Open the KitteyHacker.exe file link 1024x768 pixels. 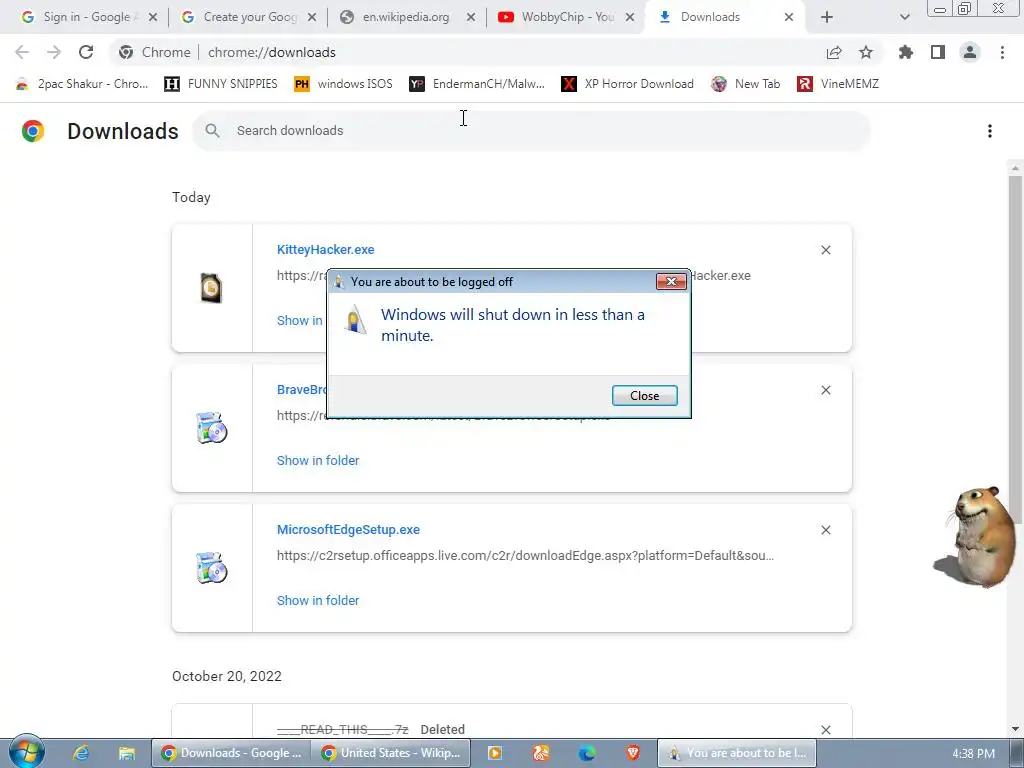tap(325, 249)
